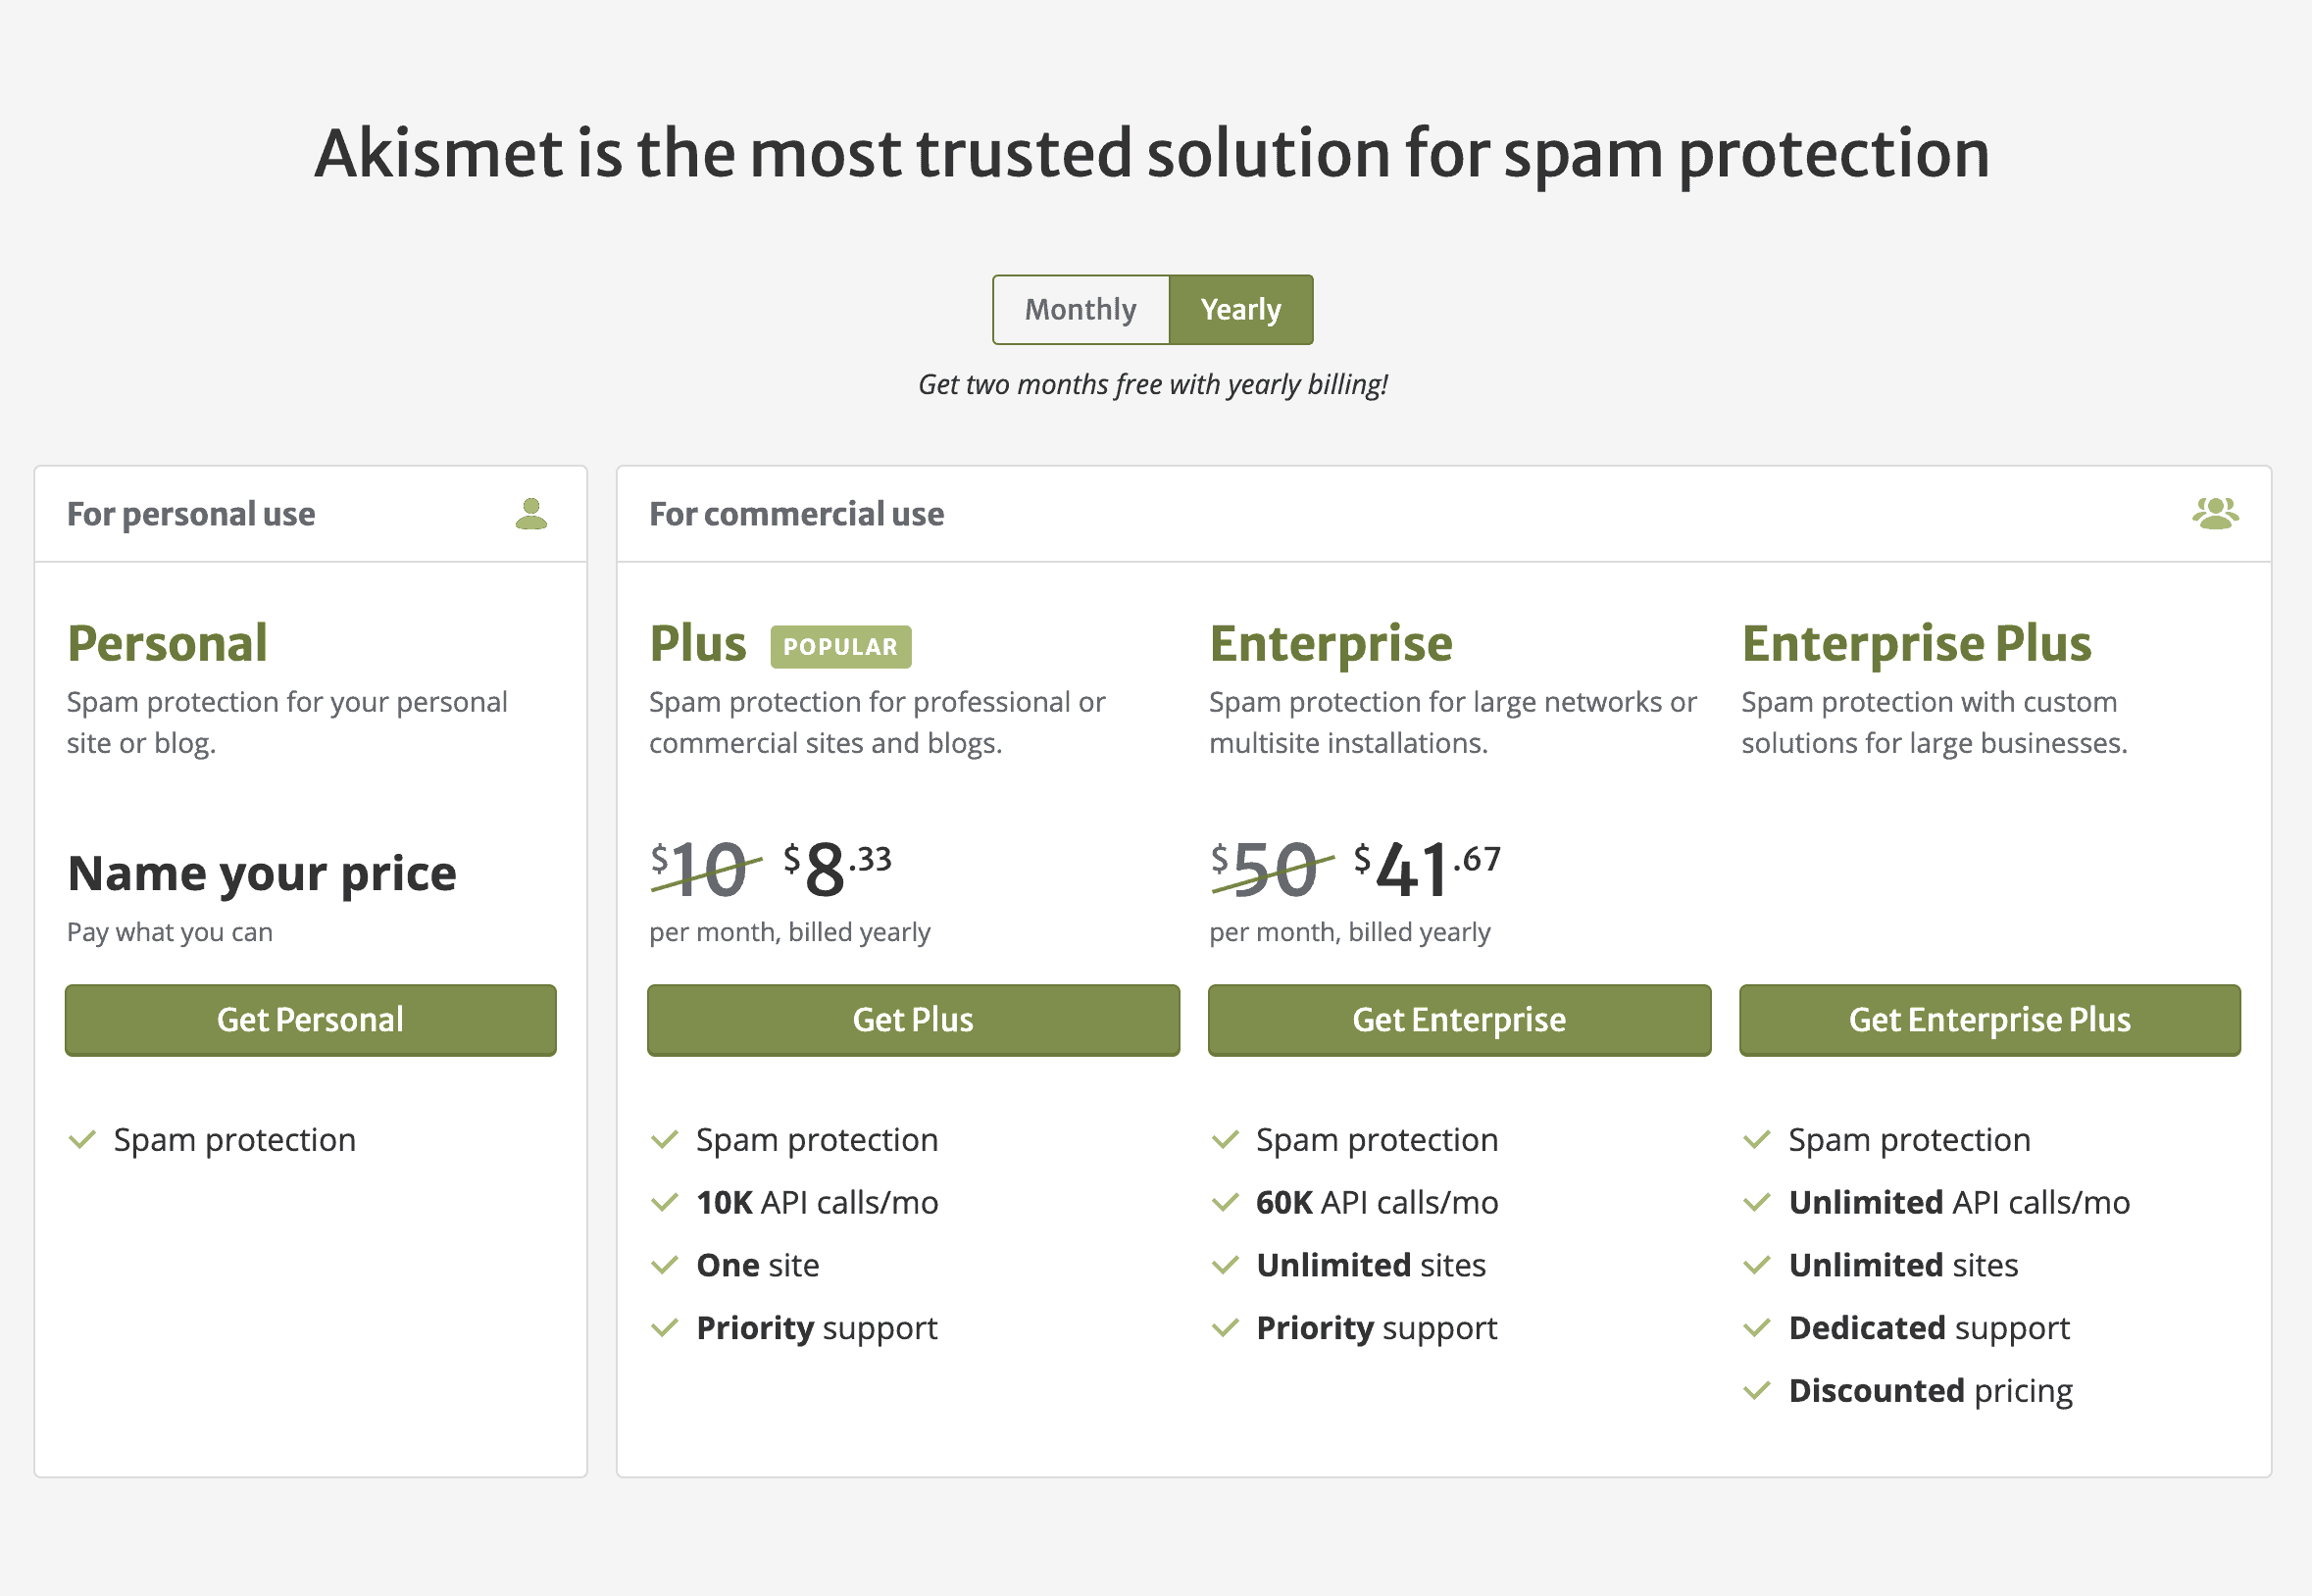Click the For commercial use header

coord(797,514)
